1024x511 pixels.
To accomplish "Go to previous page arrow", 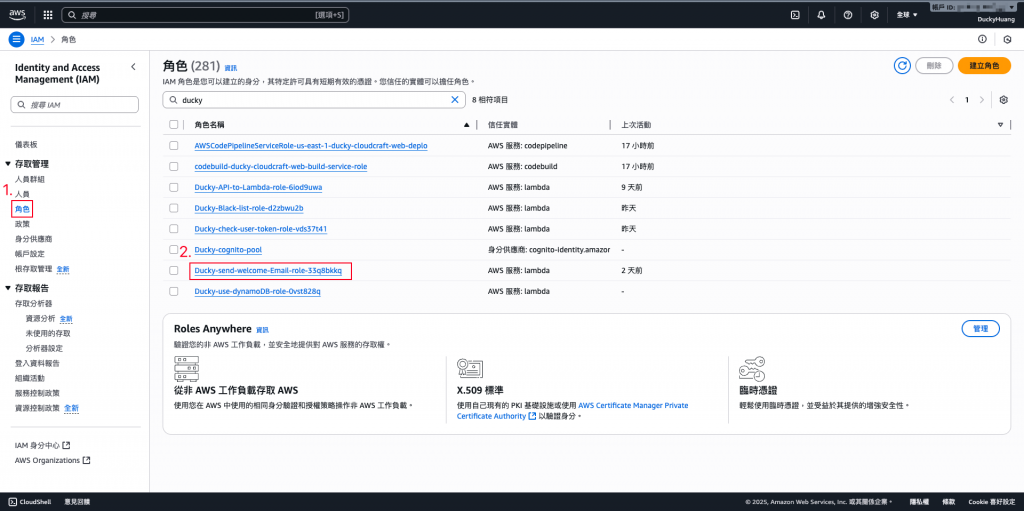I will click(x=952, y=100).
